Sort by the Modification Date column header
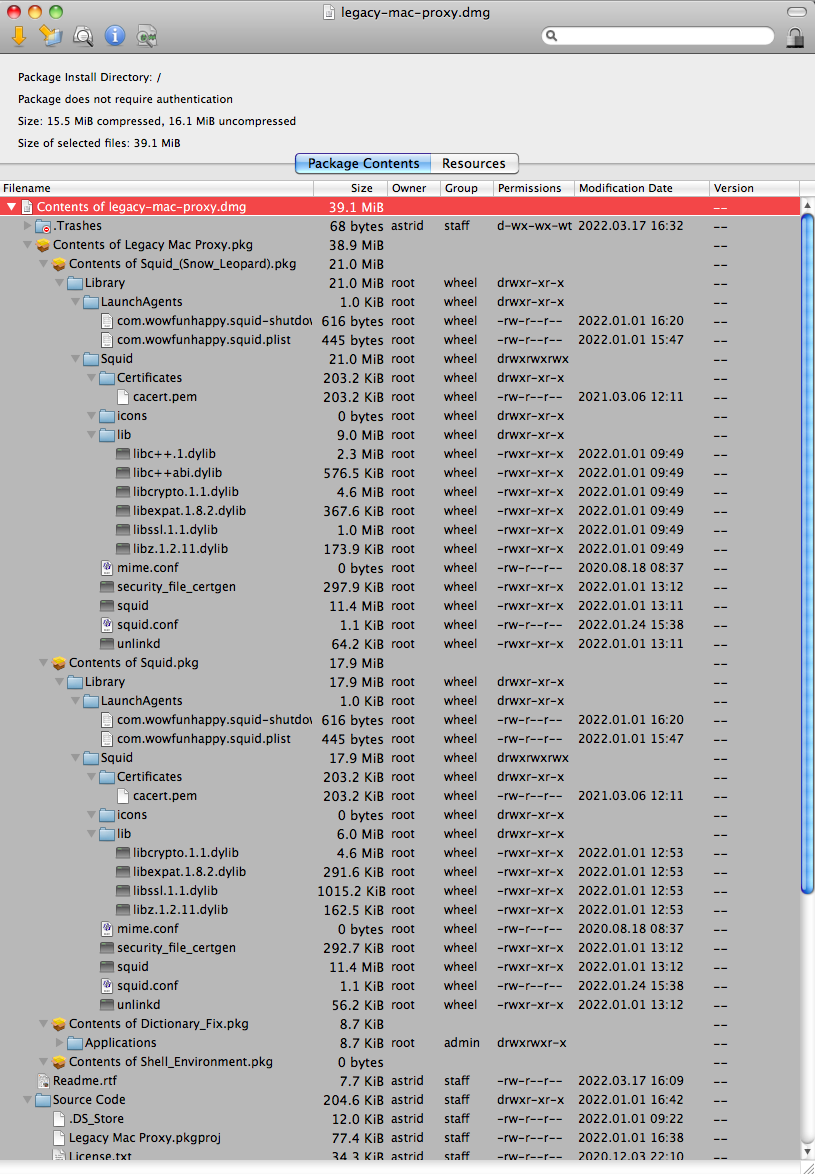Viewport: 815px width, 1174px height. (642, 188)
